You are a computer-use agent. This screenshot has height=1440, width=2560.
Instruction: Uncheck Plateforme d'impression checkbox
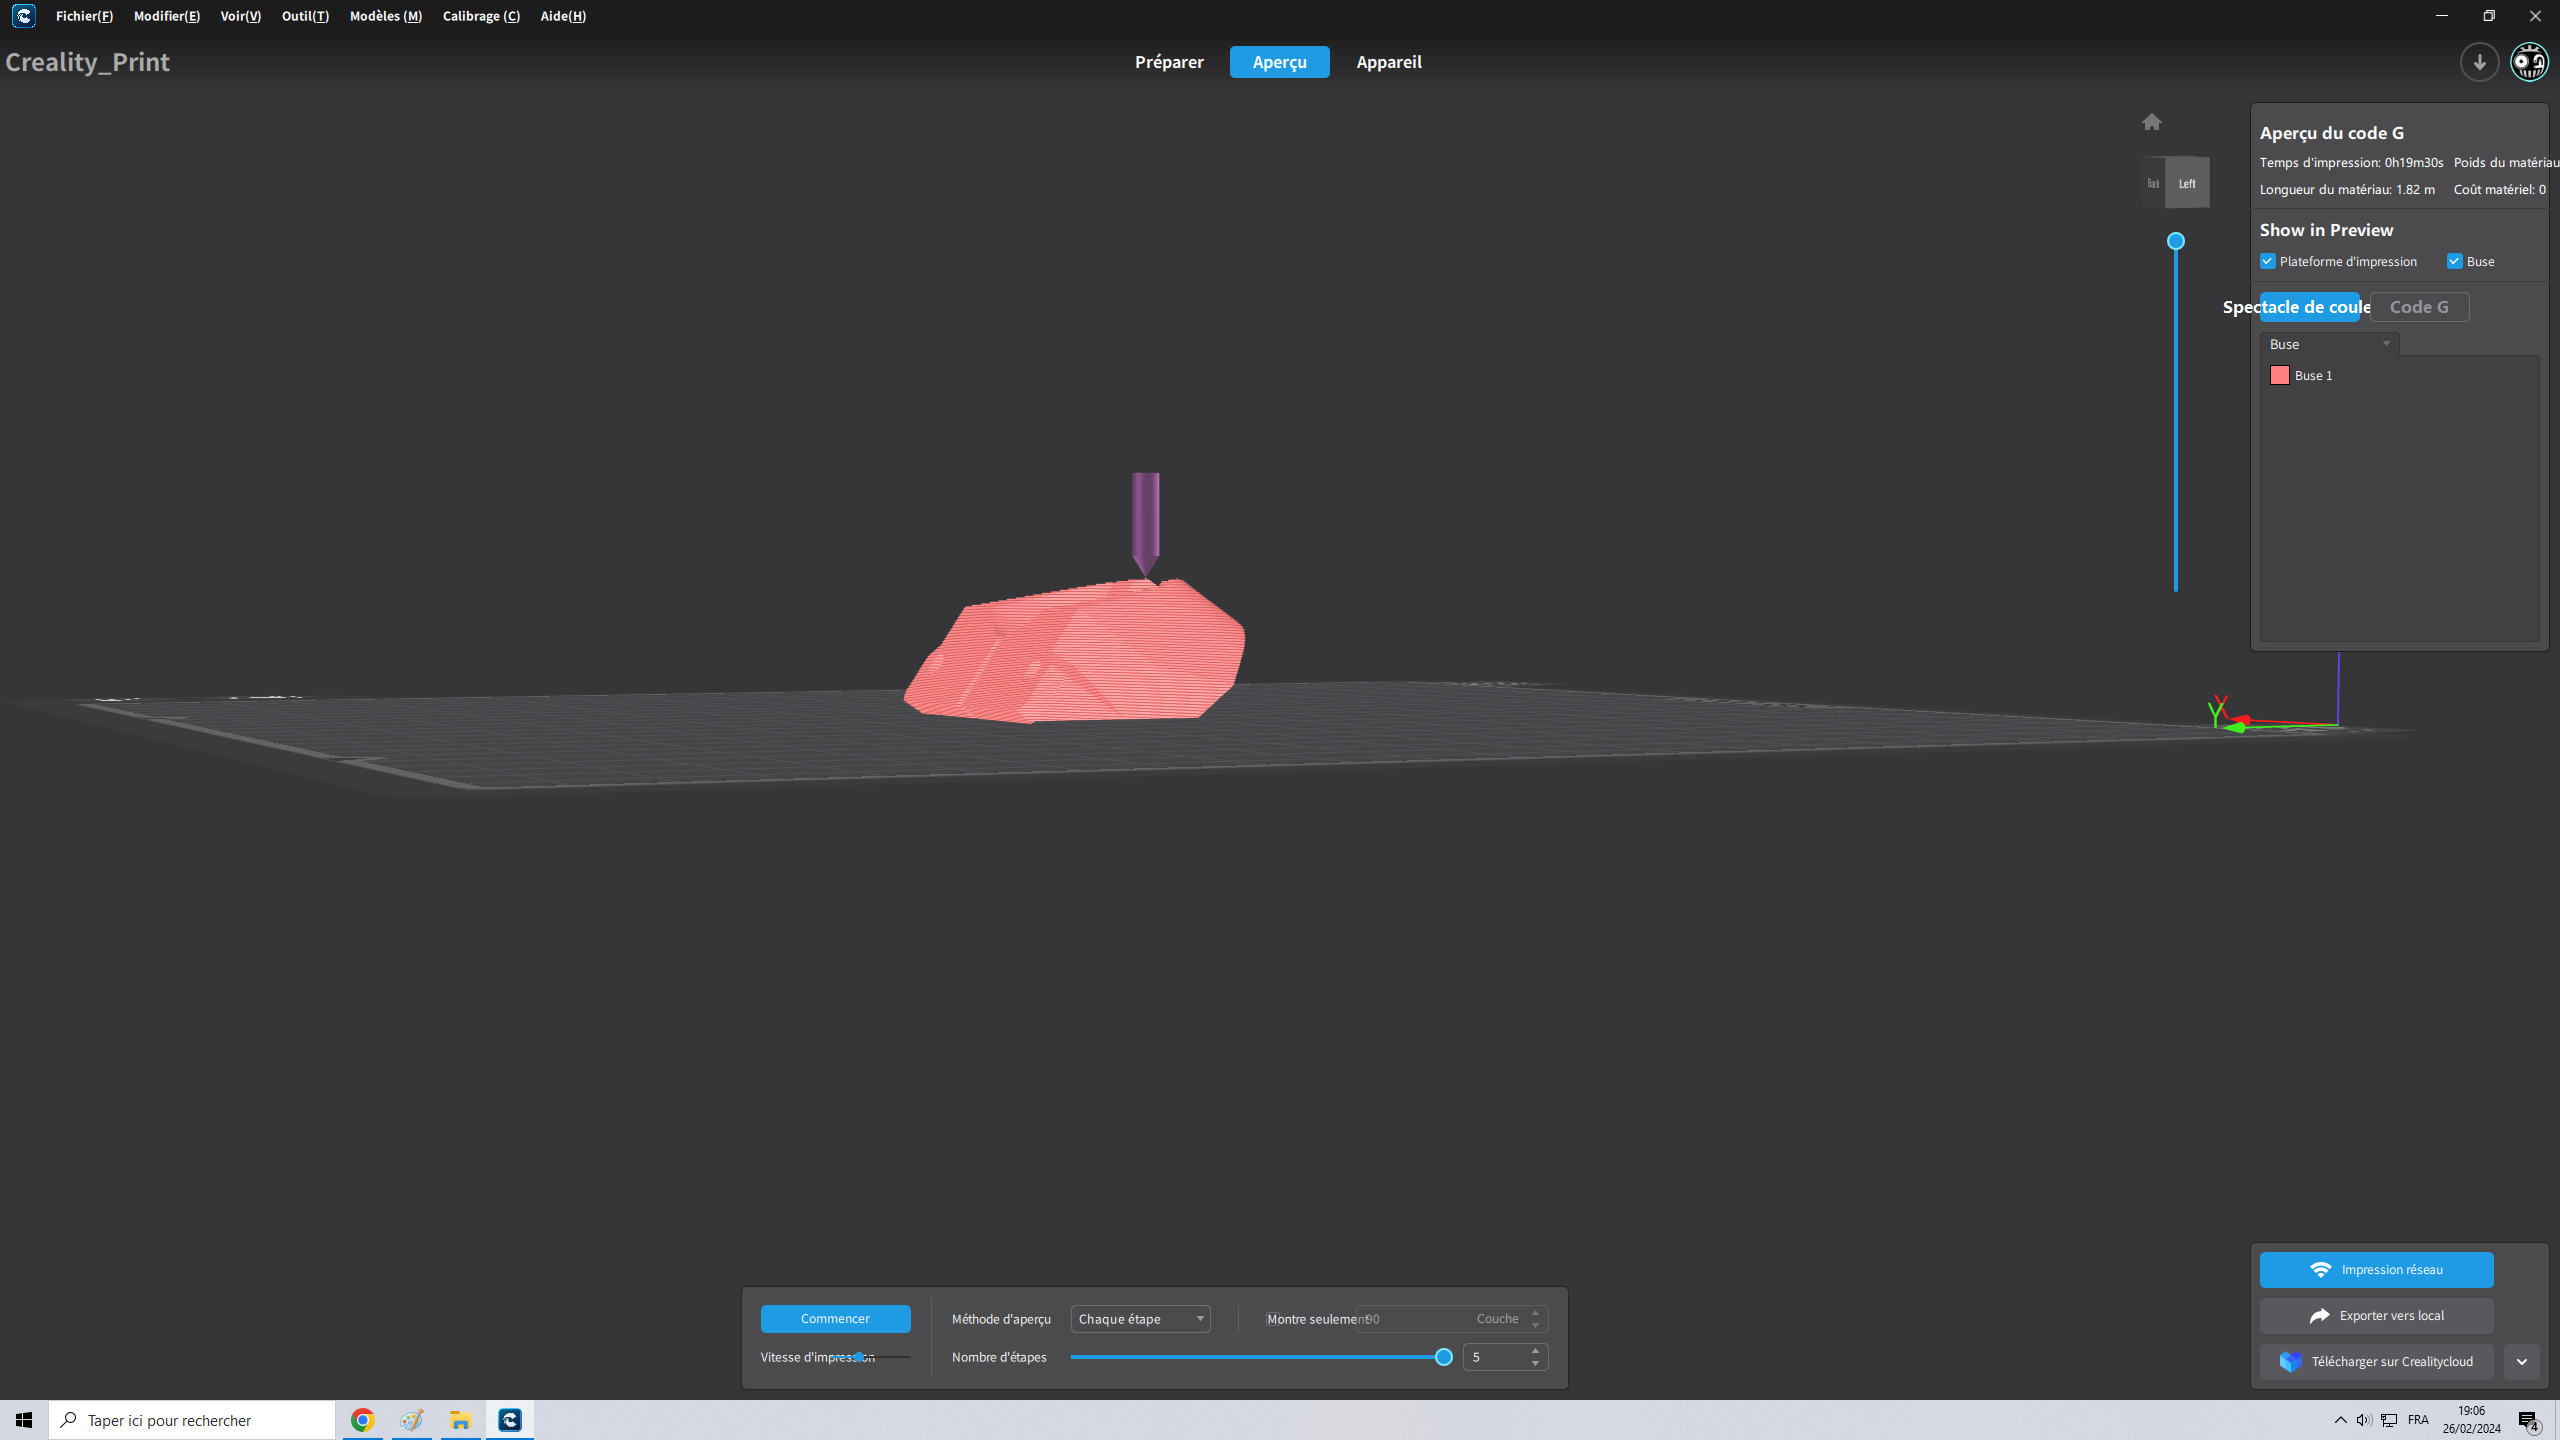pos(2268,262)
